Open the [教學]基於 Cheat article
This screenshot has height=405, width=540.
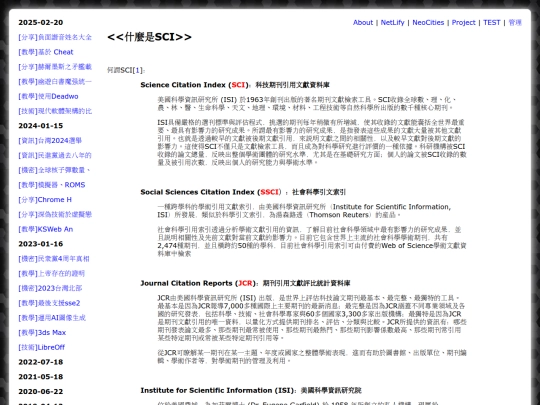point(46,52)
